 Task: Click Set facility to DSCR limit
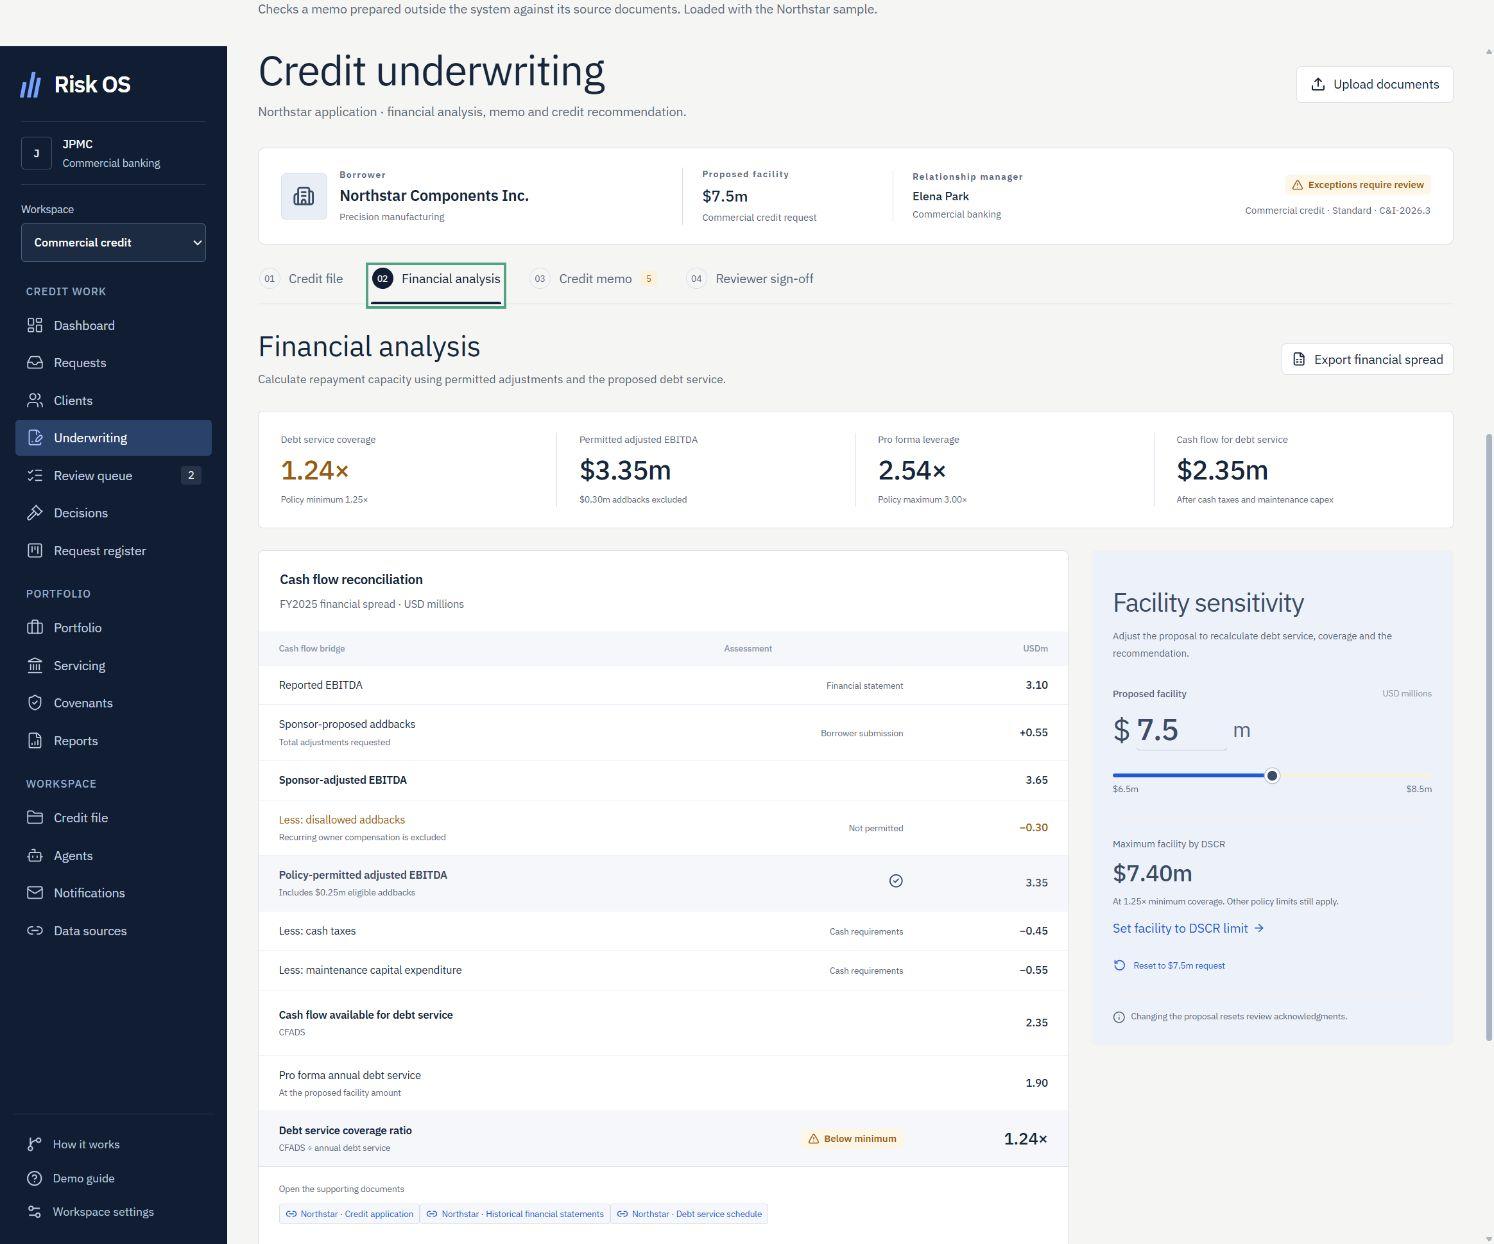pyautogui.click(x=1188, y=929)
